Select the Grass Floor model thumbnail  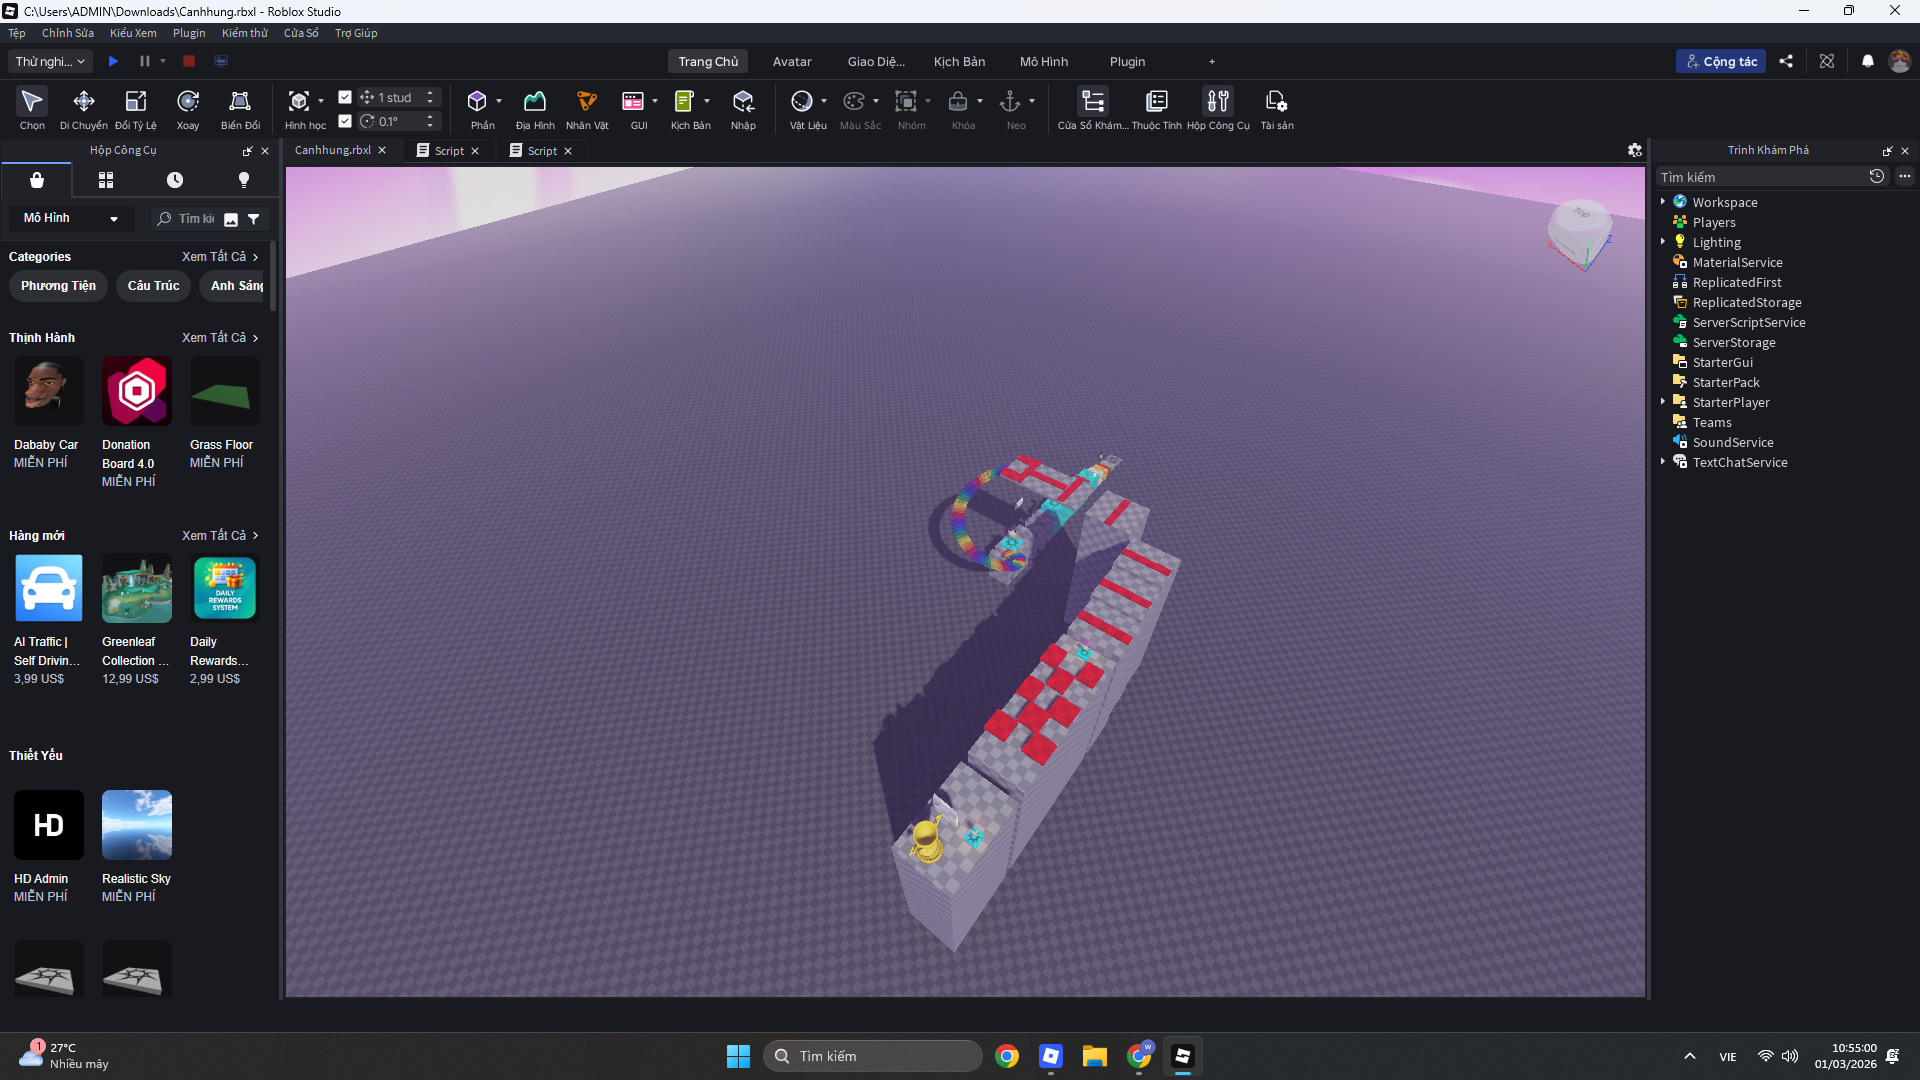tap(224, 392)
